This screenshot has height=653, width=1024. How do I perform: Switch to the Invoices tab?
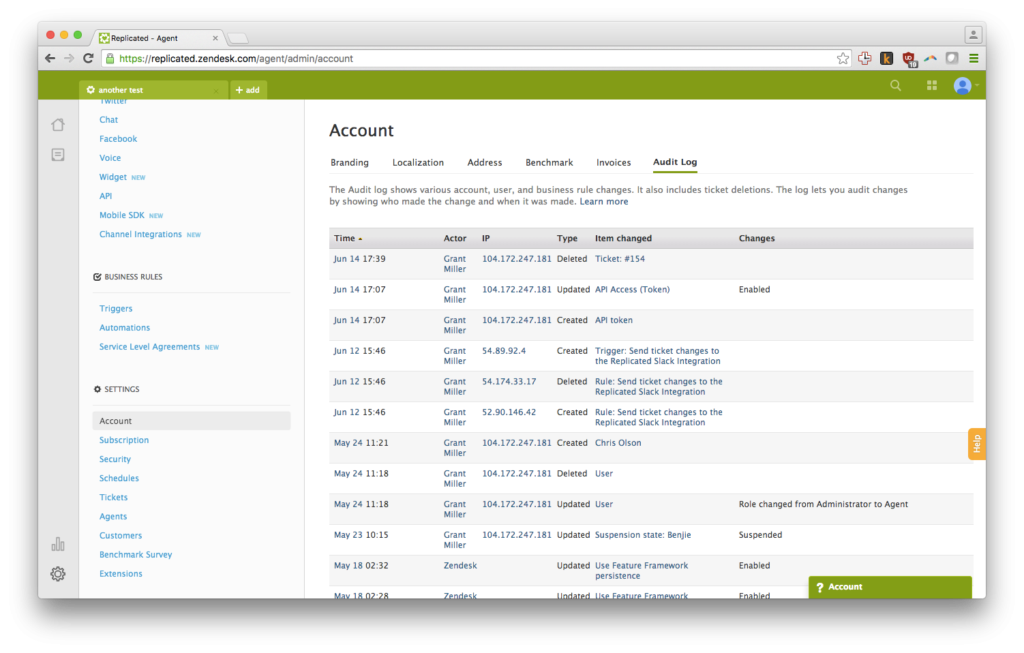point(613,162)
